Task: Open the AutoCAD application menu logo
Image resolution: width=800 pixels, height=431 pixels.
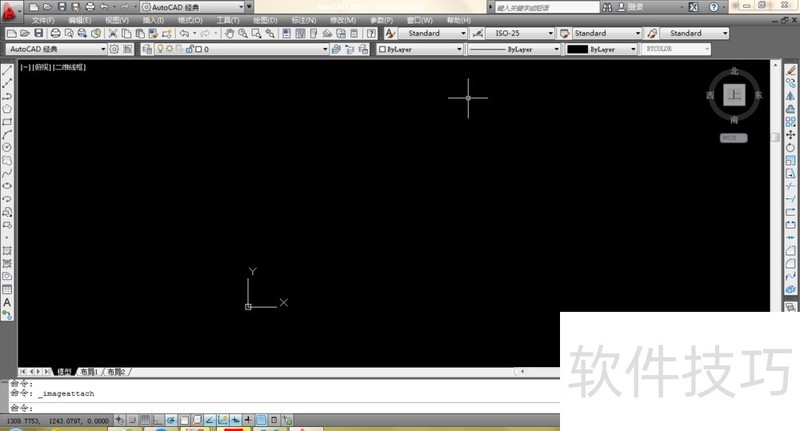Action: coord(9,11)
